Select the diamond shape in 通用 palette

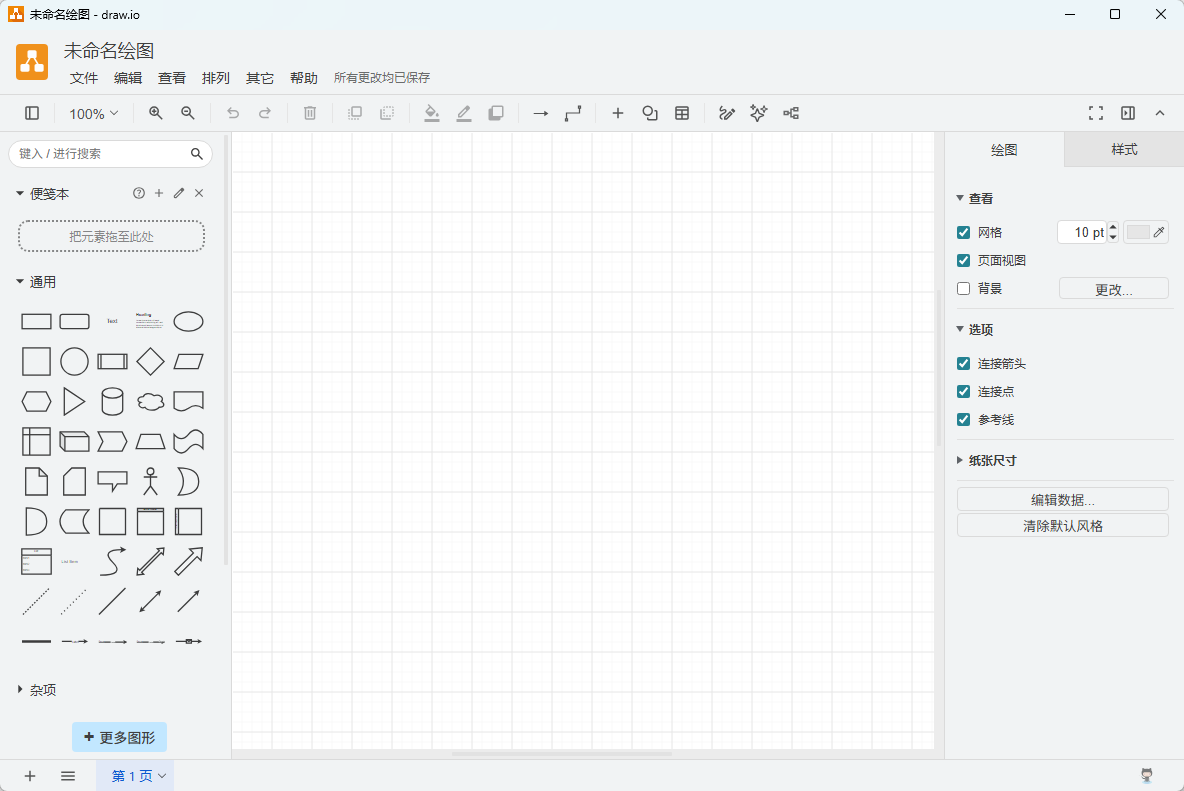click(x=150, y=362)
